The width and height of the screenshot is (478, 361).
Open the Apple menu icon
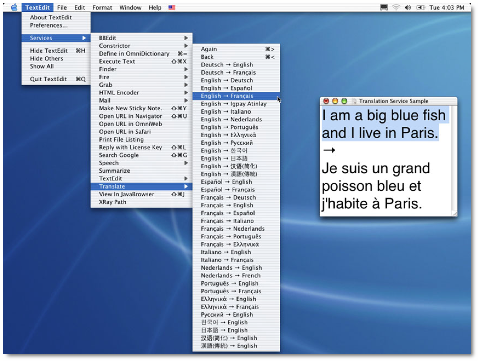pos(14,7)
